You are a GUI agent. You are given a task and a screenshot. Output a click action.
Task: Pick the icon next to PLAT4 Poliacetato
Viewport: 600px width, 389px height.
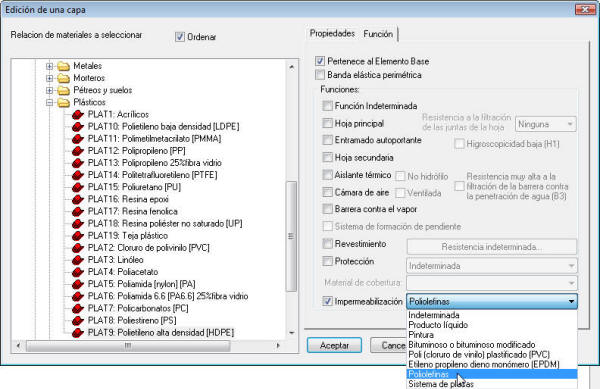click(78, 272)
